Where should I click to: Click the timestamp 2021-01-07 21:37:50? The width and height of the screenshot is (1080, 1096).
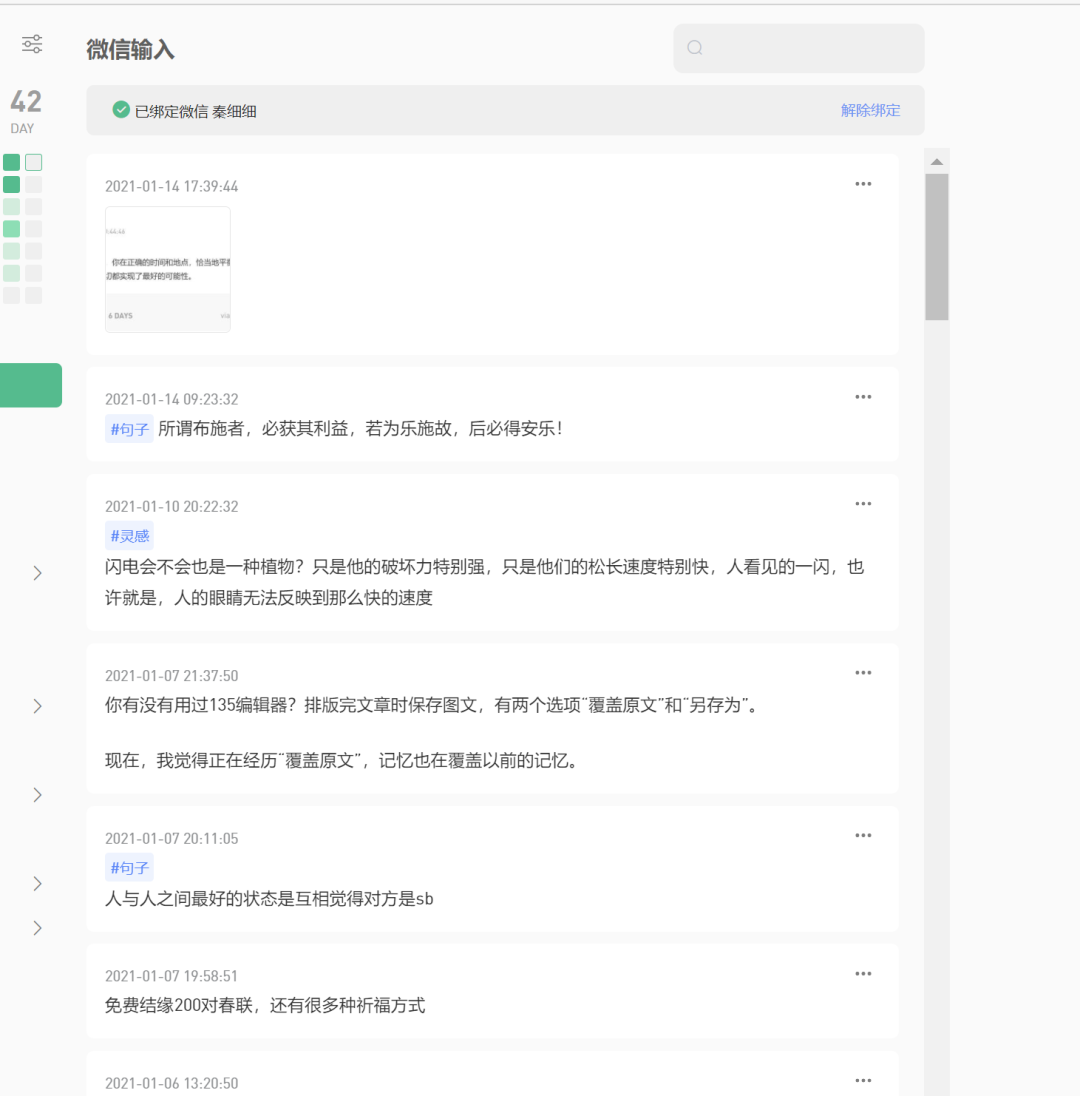click(x=171, y=676)
